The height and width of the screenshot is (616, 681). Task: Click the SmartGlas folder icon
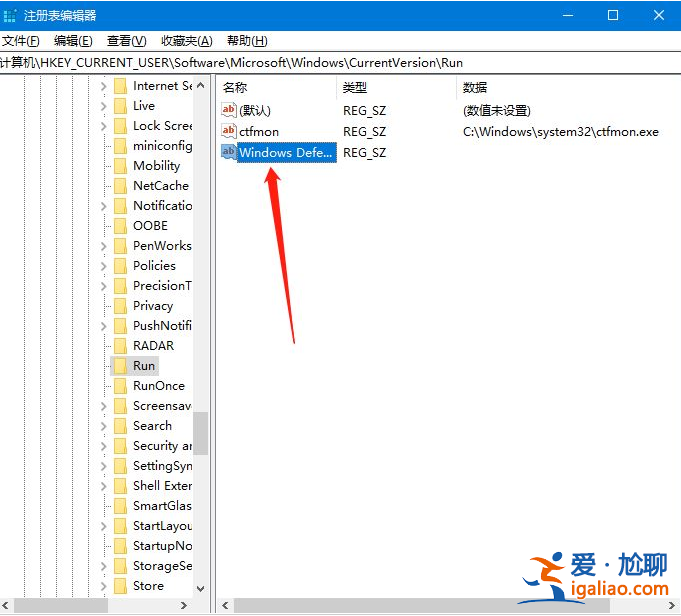tap(120, 505)
